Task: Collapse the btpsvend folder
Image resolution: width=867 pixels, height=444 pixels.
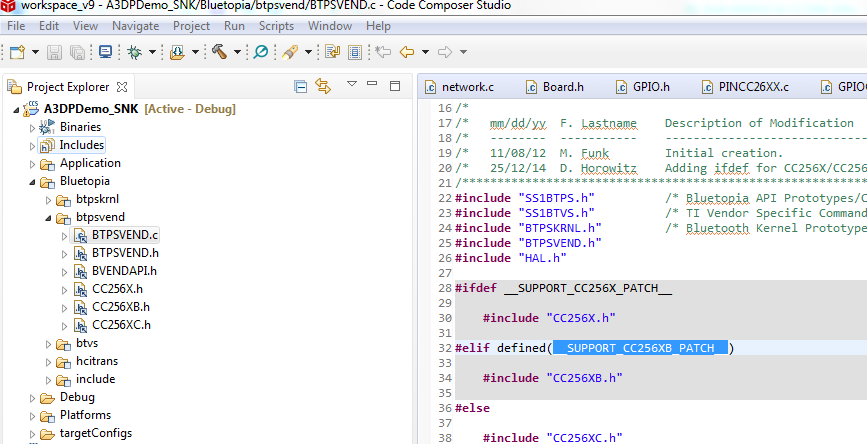Action: 48,218
